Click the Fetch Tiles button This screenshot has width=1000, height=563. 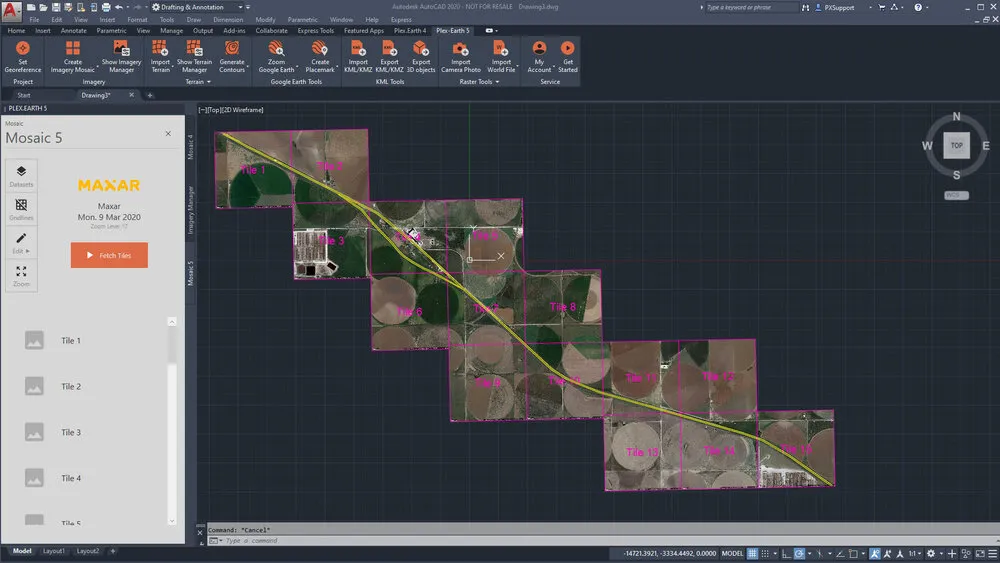pos(109,255)
